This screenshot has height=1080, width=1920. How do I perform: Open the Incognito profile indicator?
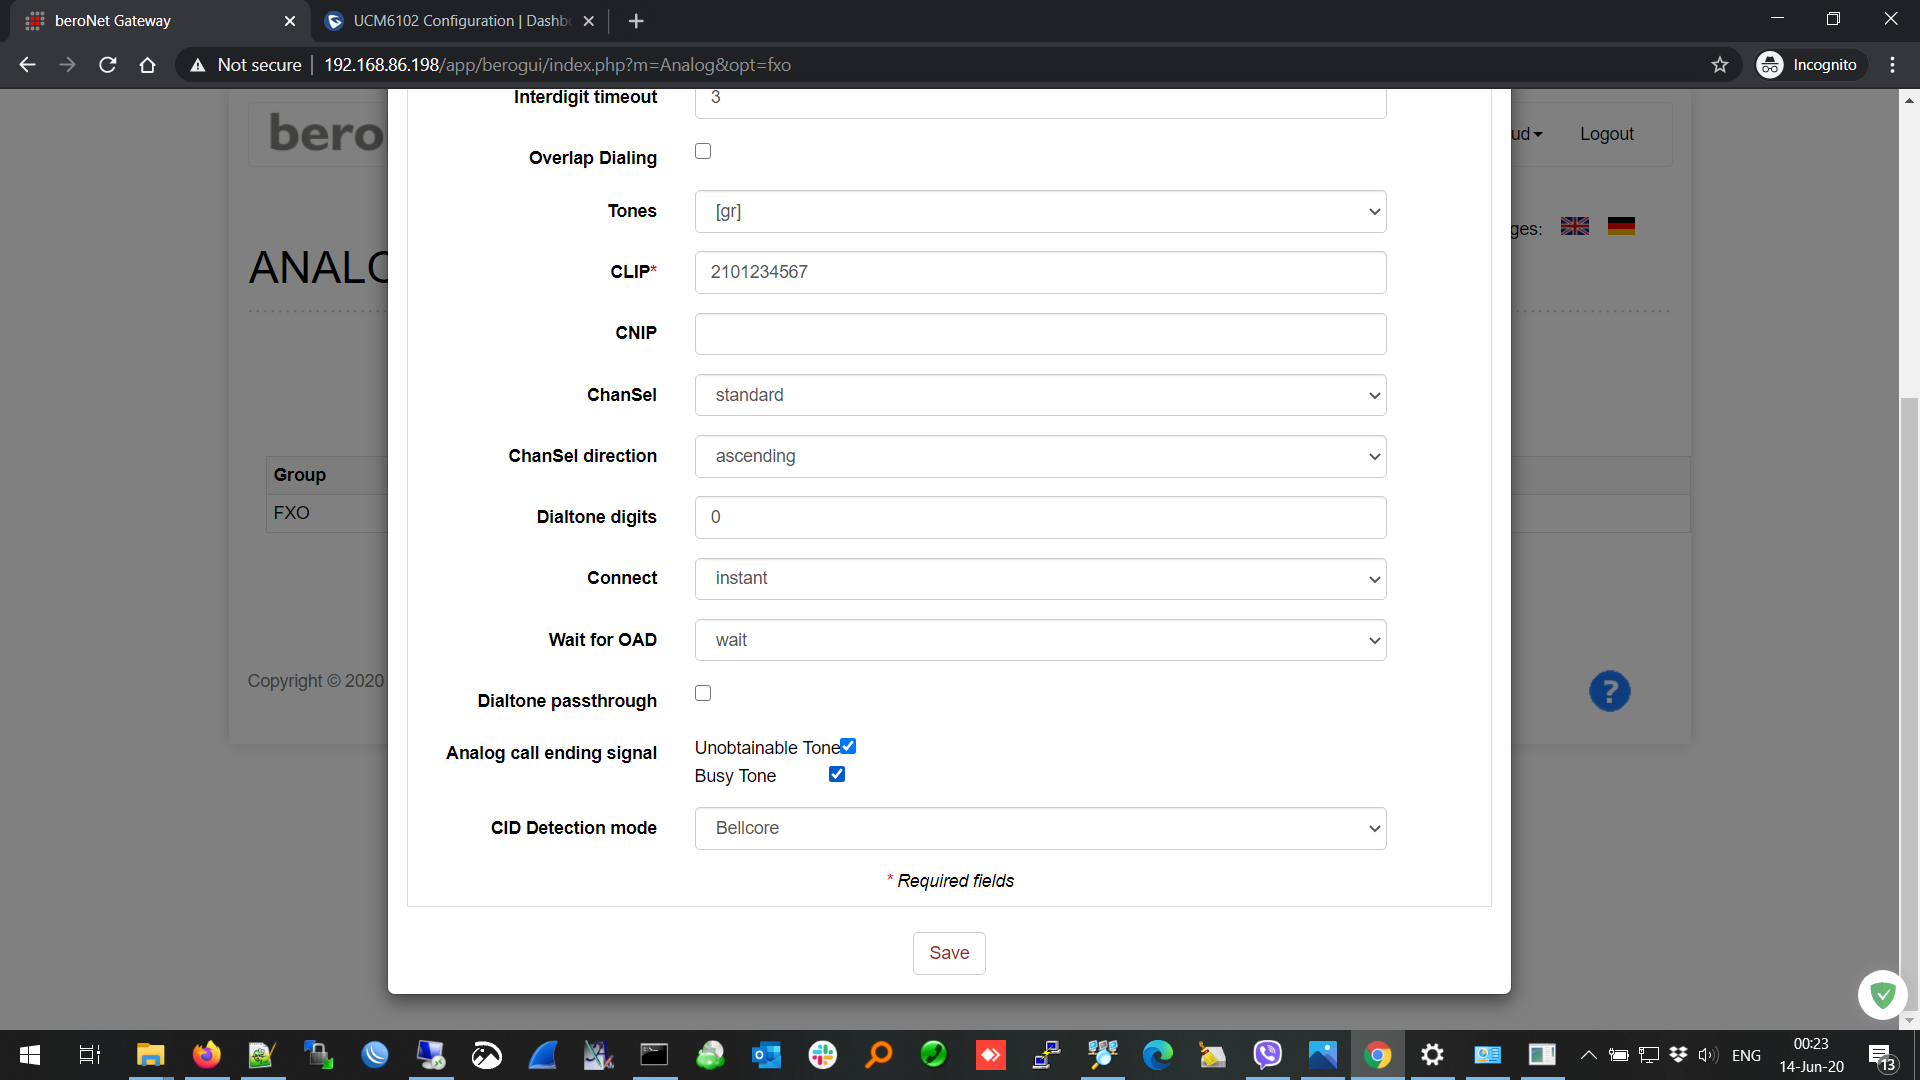click(1810, 65)
